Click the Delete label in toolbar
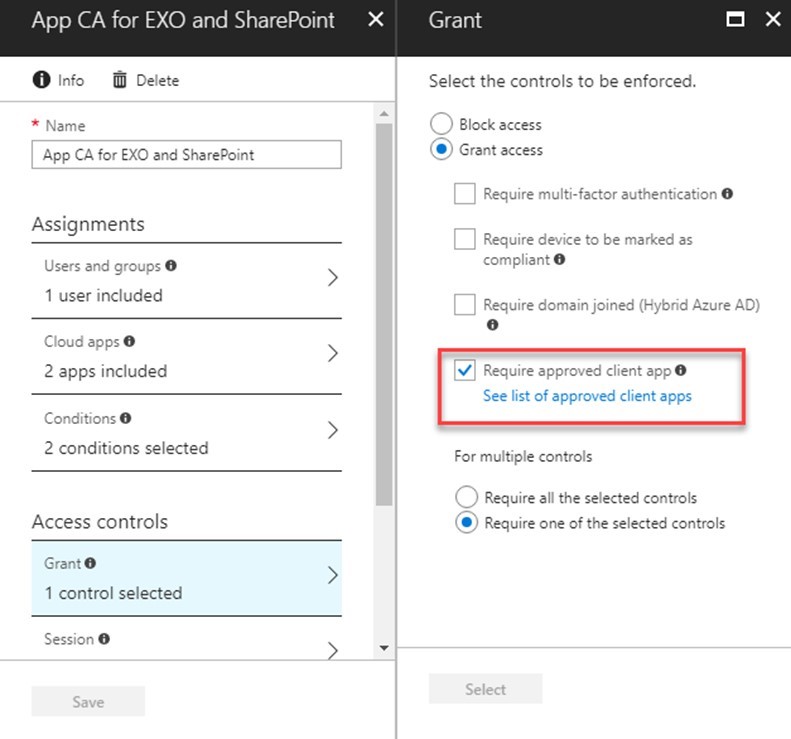The width and height of the screenshot is (791, 739). click(157, 80)
